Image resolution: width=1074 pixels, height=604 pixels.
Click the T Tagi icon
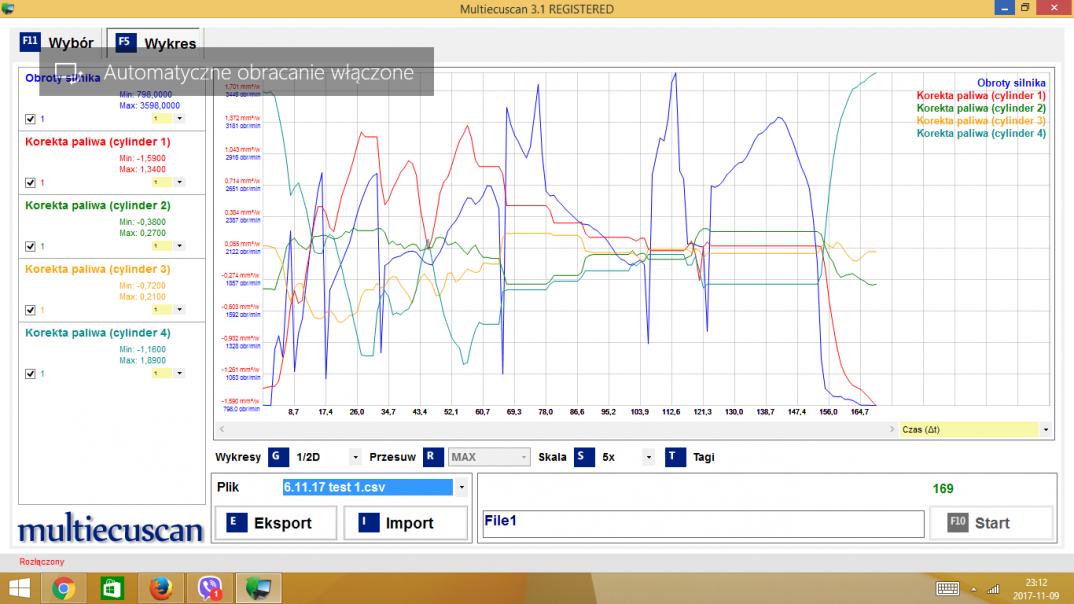tap(675, 457)
